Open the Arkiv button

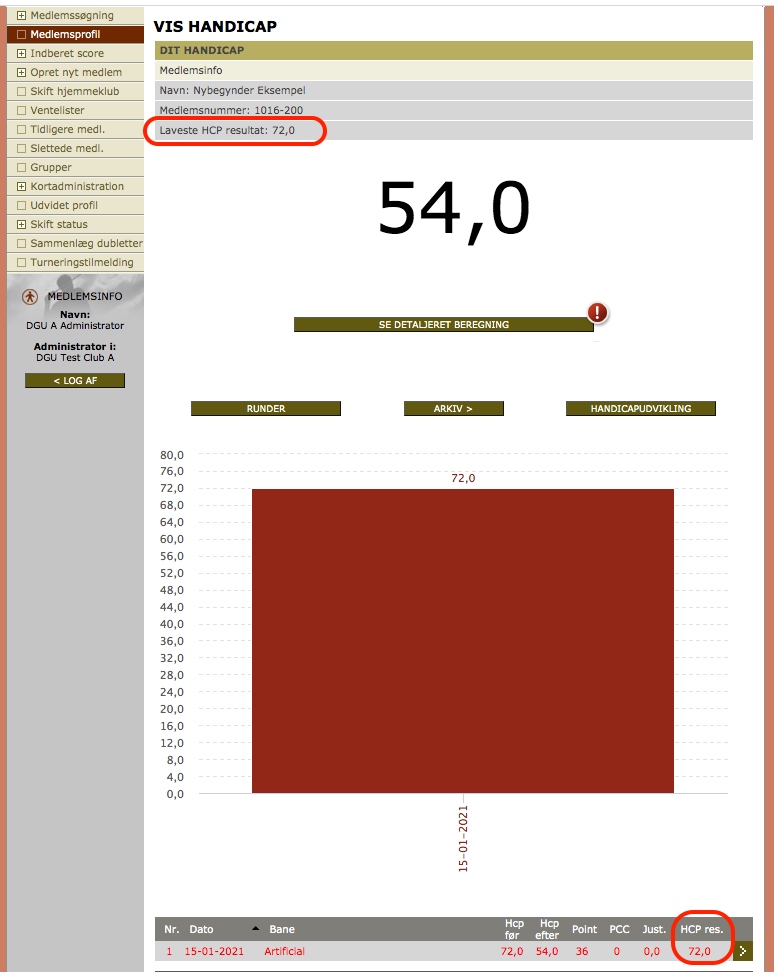pos(453,409)
